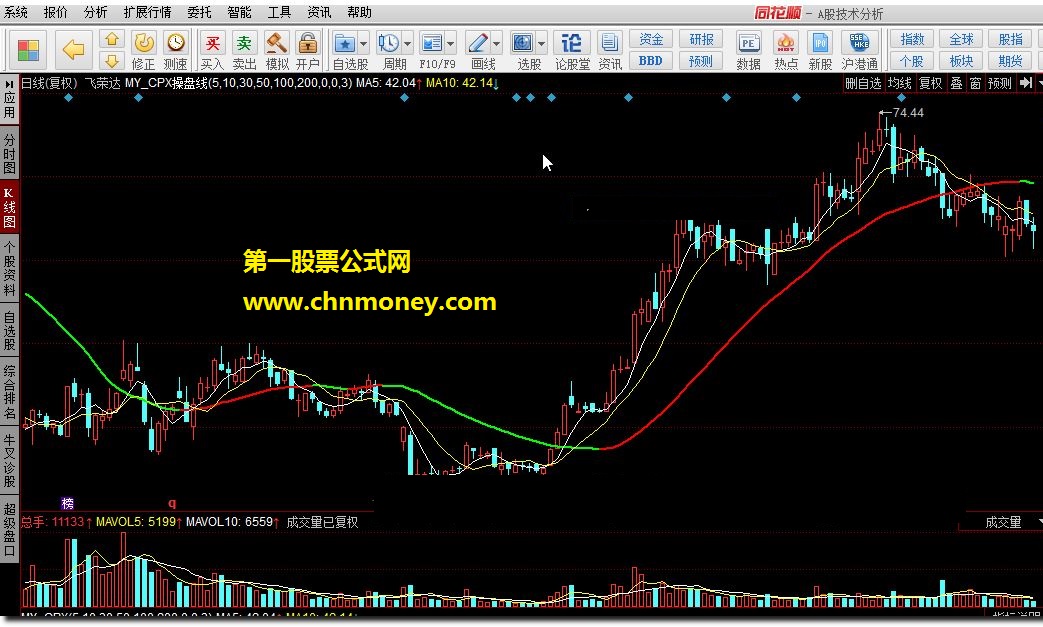
Task: Open the 工具 menu
Action: 279,12
